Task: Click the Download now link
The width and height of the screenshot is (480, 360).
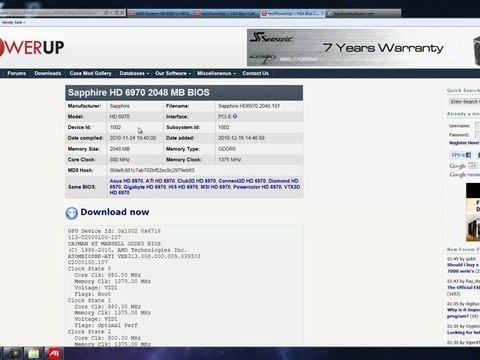Action: pyautogui.click(x=115, y=212)
